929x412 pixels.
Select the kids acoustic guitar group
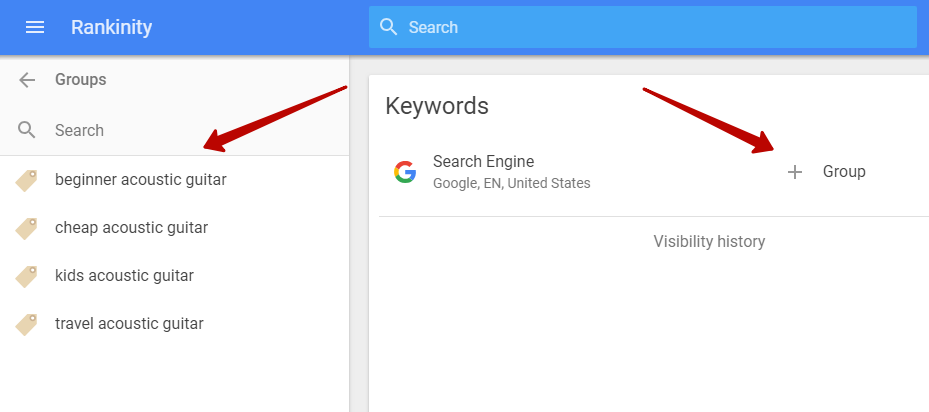pyautogui.click(x=174, y=276)
